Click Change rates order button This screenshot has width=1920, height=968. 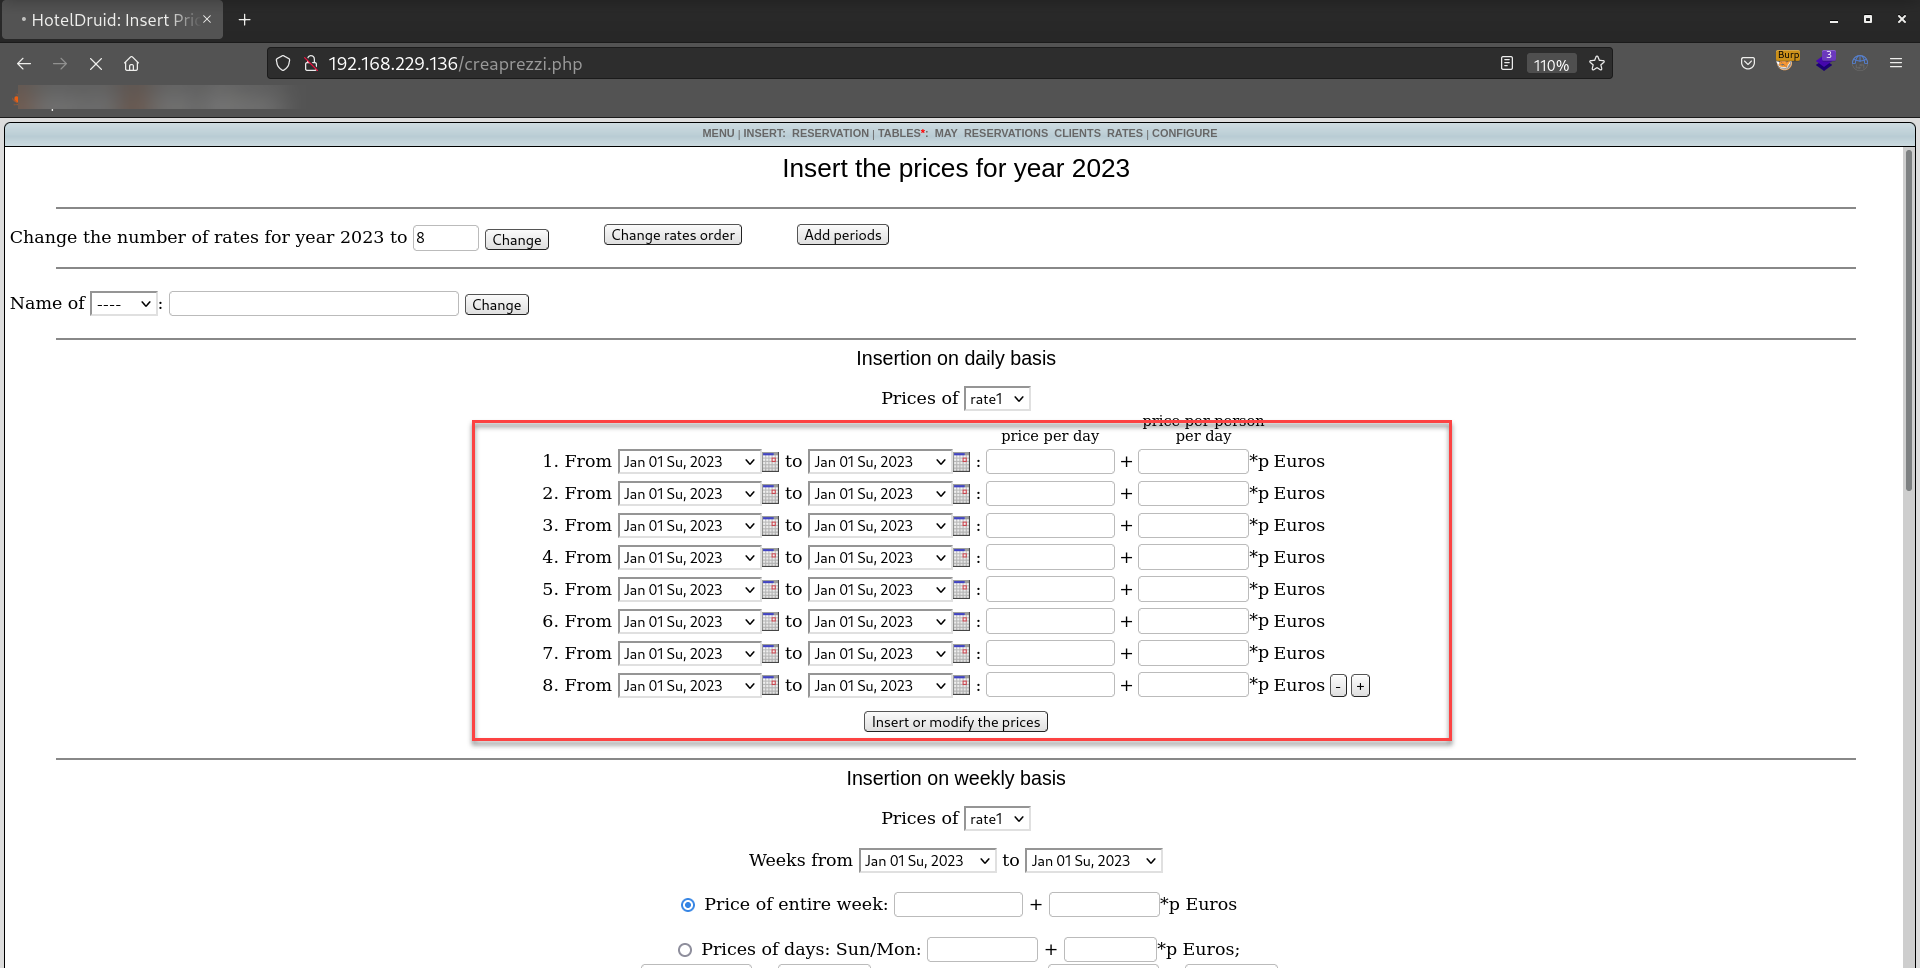(x=673, y=235)
